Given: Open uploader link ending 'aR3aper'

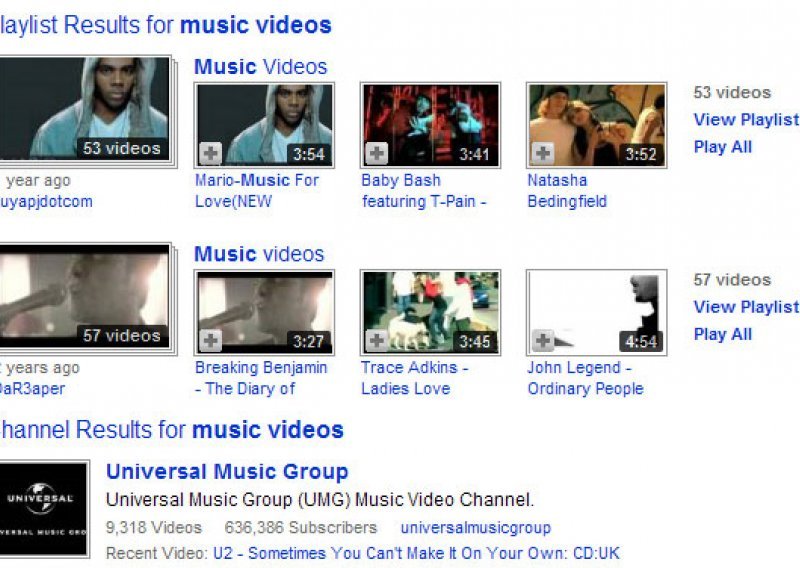Looking at the screenshot, I should 32,389.
